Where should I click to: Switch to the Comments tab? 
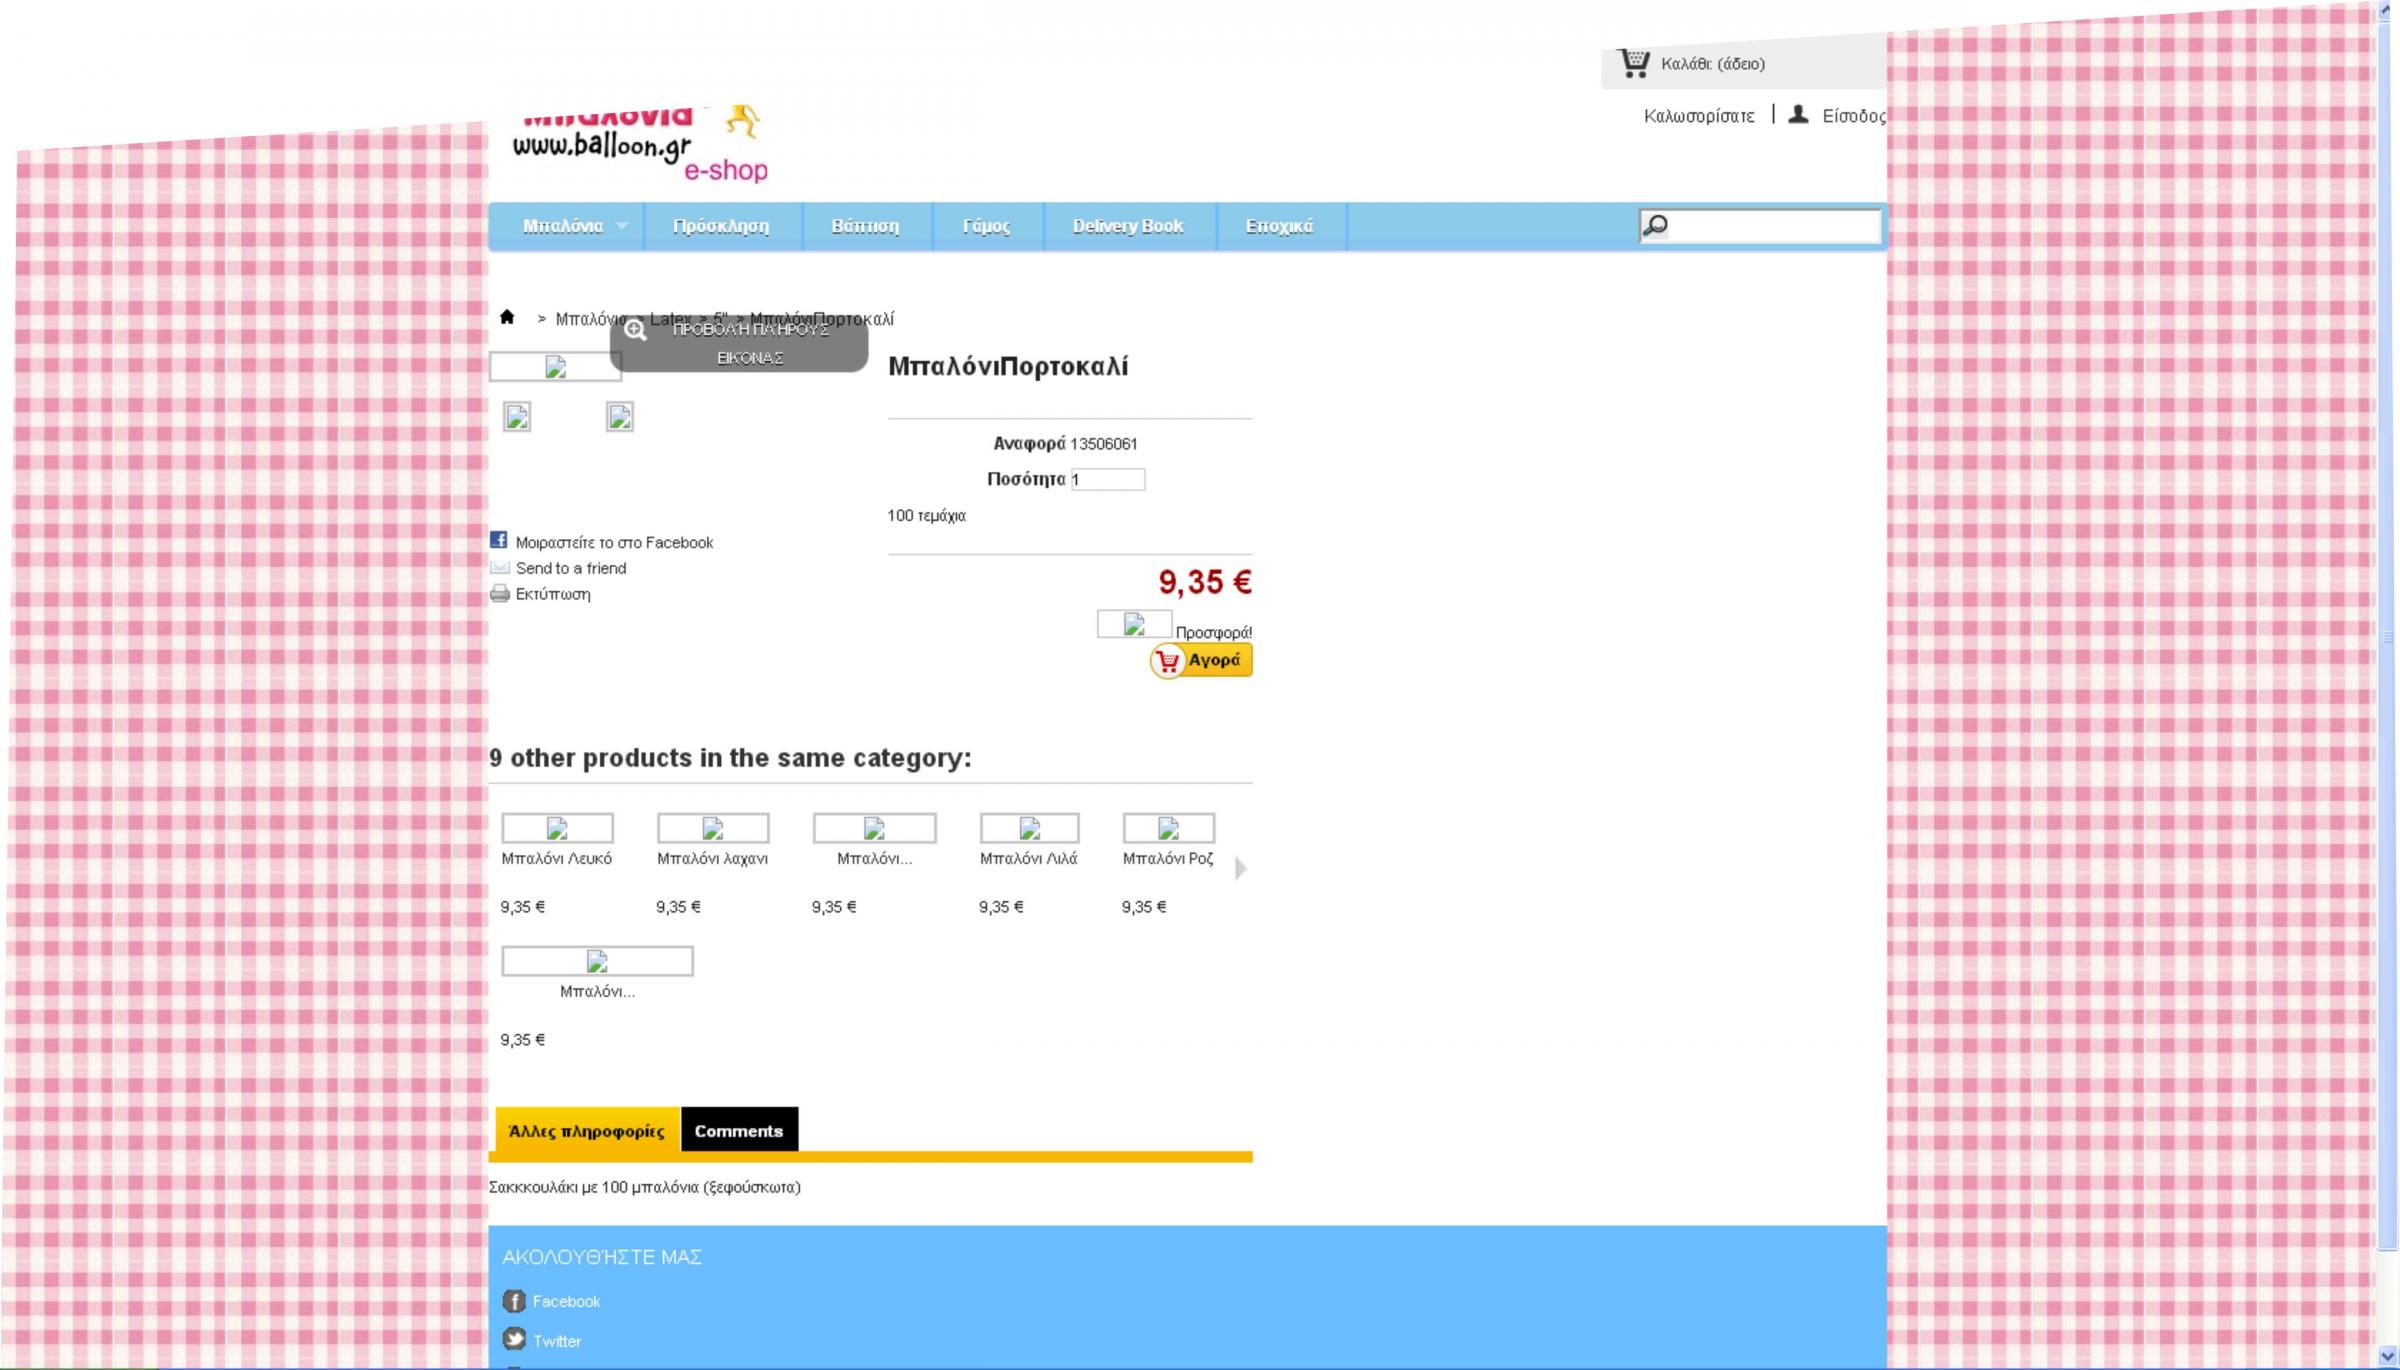click(x=738, y=1130)
